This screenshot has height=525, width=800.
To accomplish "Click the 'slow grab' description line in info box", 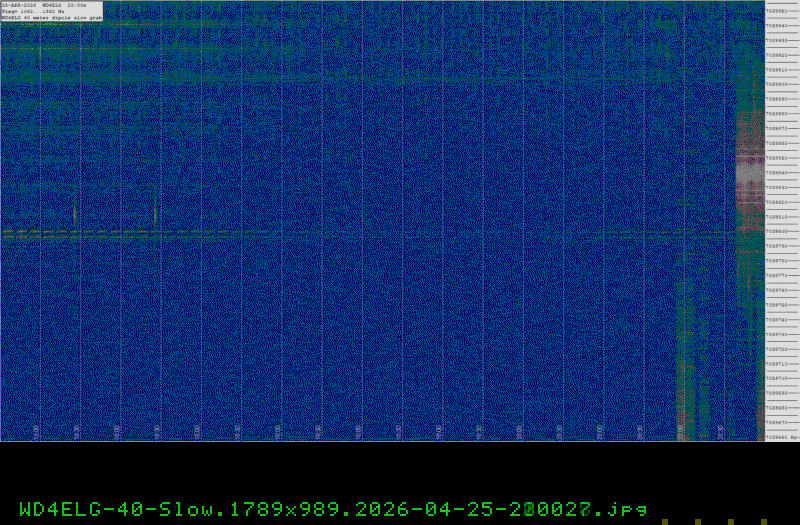I will pos(52,18).
